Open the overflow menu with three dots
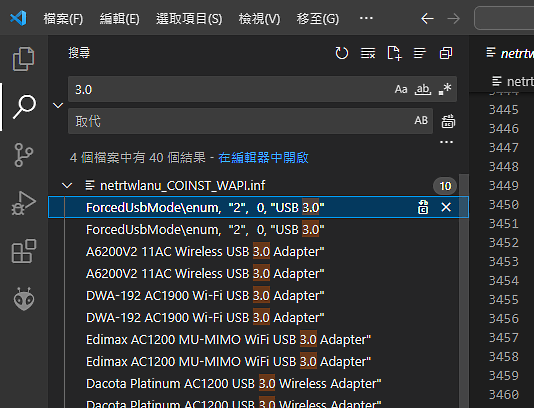The image size is (534, 408). pos(366,18)
